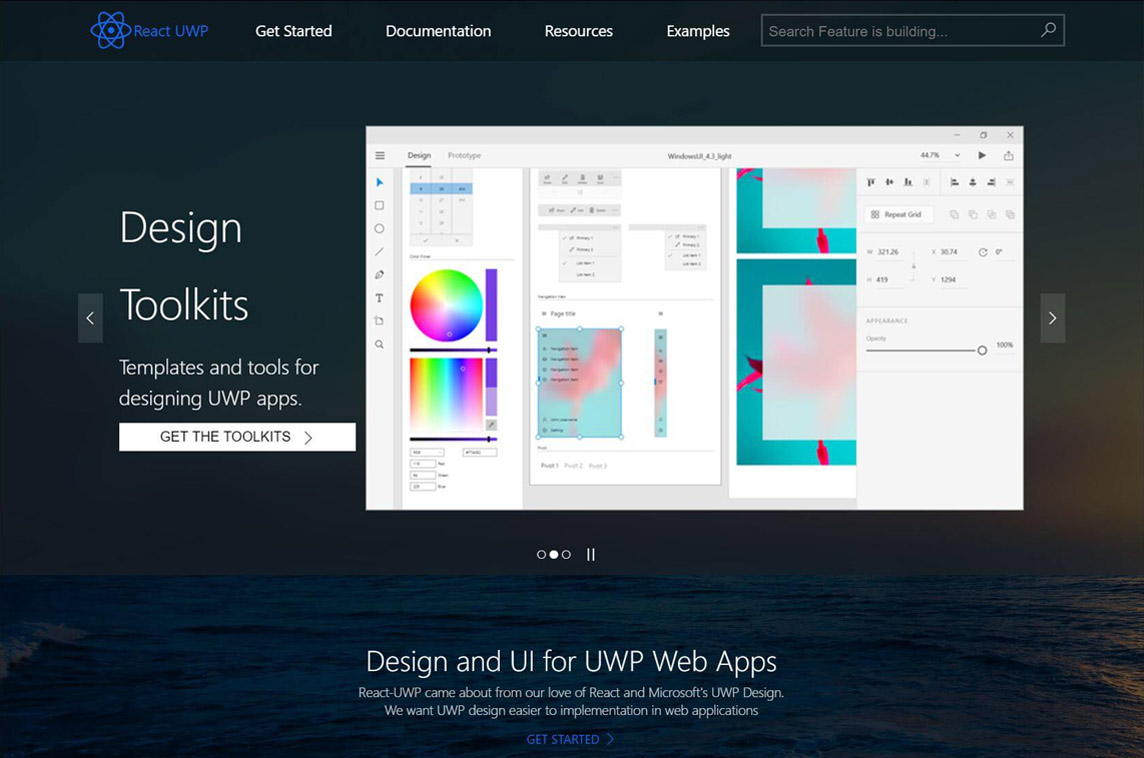Select first carousel slide dot

click(x=541, y=554)
